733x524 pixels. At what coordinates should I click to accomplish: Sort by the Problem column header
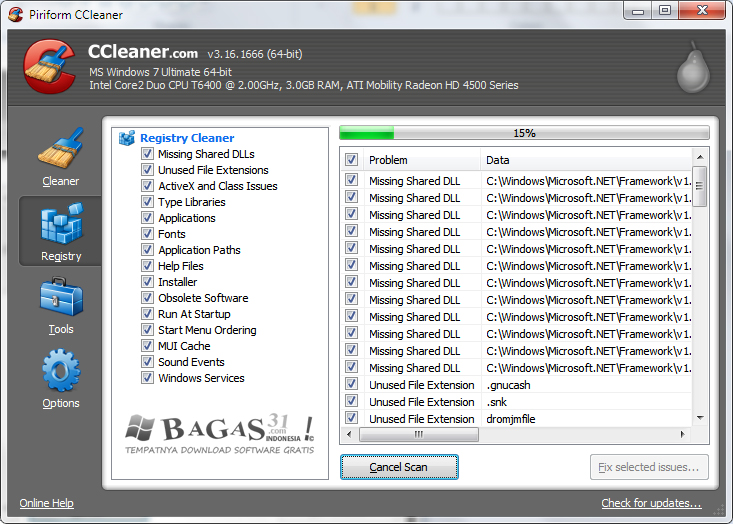tap(420, 160)
